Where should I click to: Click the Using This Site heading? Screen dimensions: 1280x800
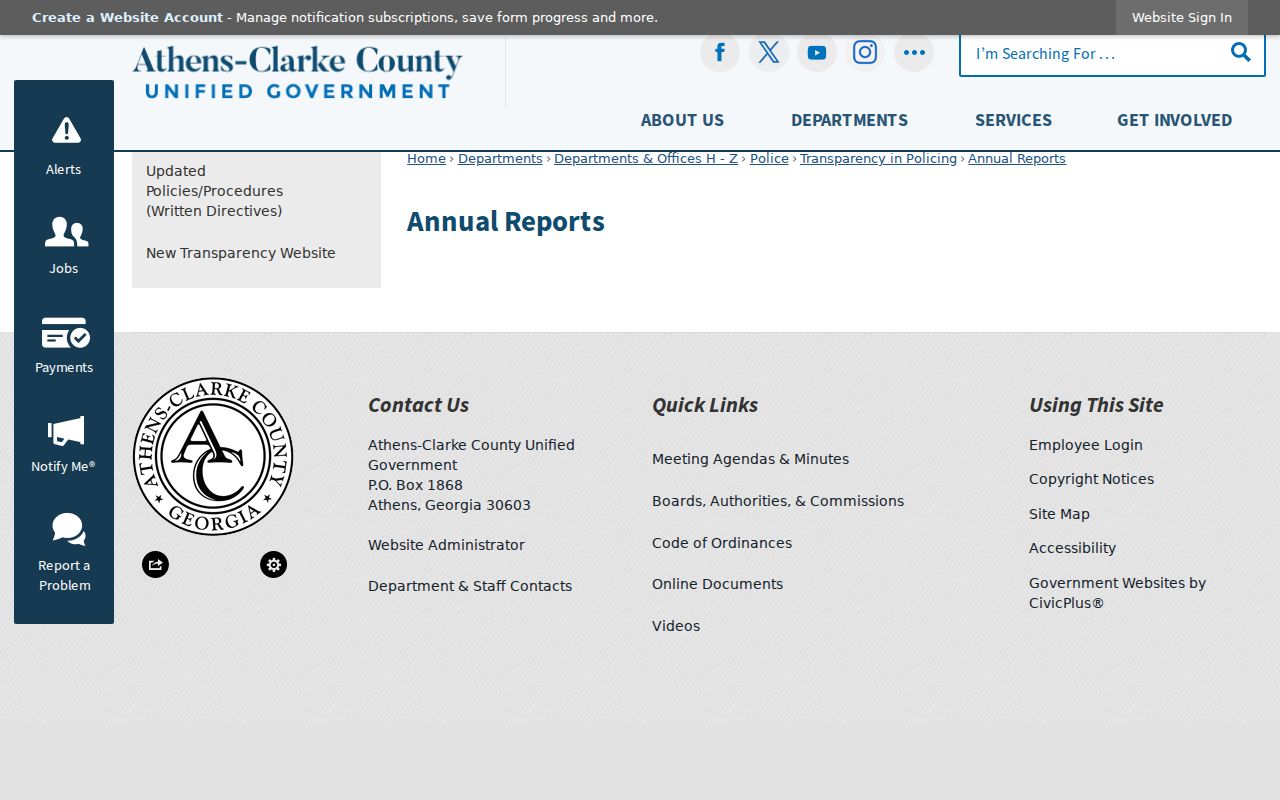tap(1096, 405)
